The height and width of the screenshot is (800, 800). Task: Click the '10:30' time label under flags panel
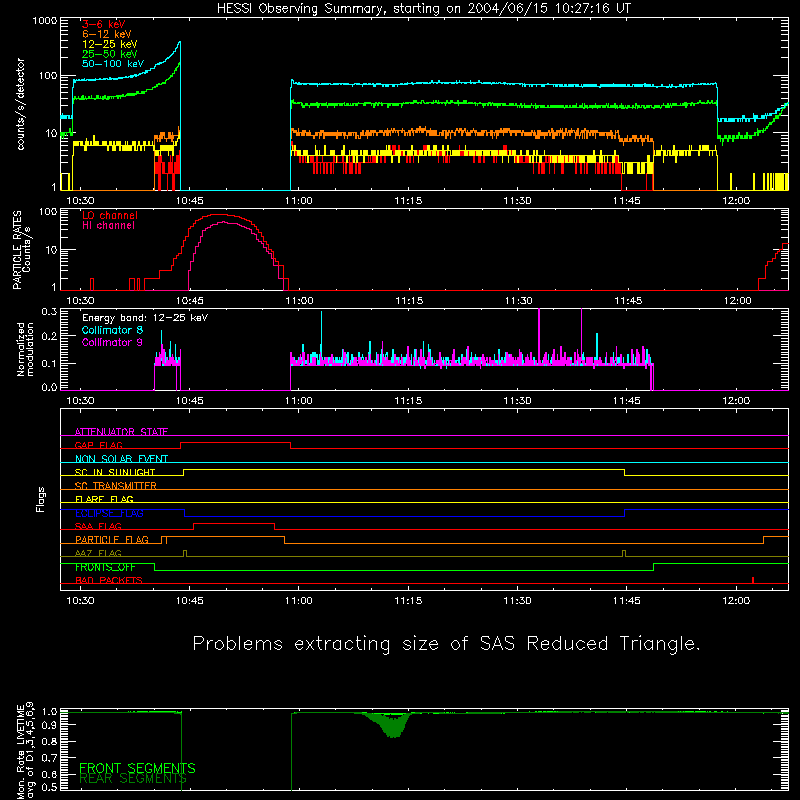(x=81, y=601)
